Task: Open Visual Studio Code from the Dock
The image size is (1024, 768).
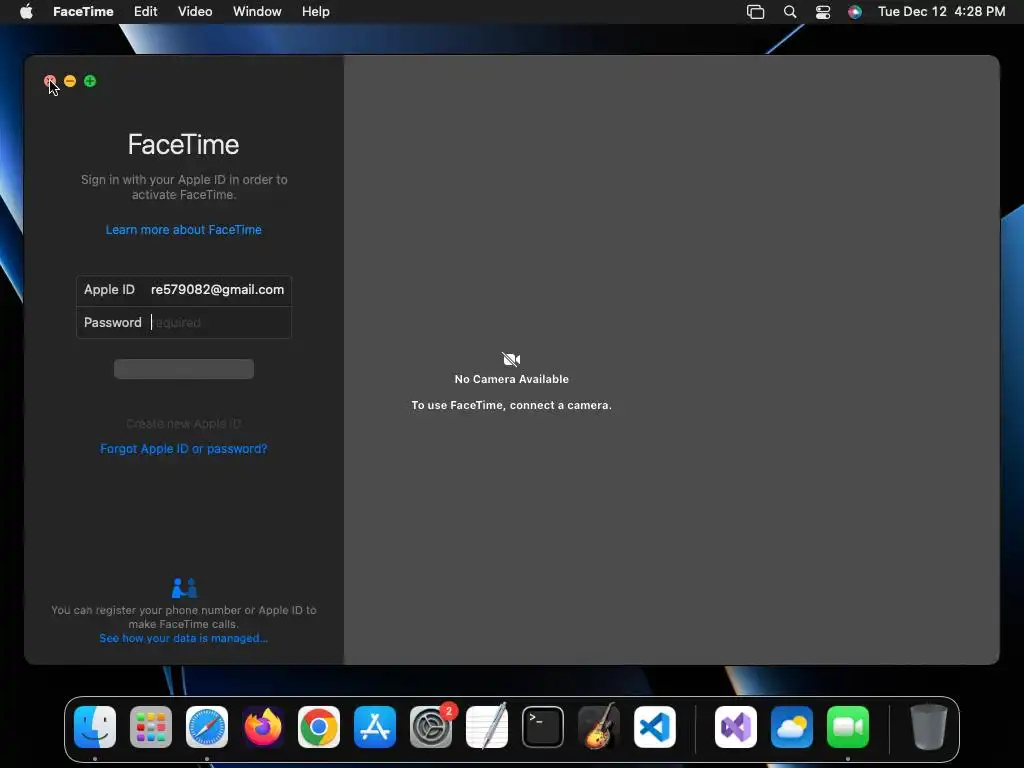Action: click(655, 727)
